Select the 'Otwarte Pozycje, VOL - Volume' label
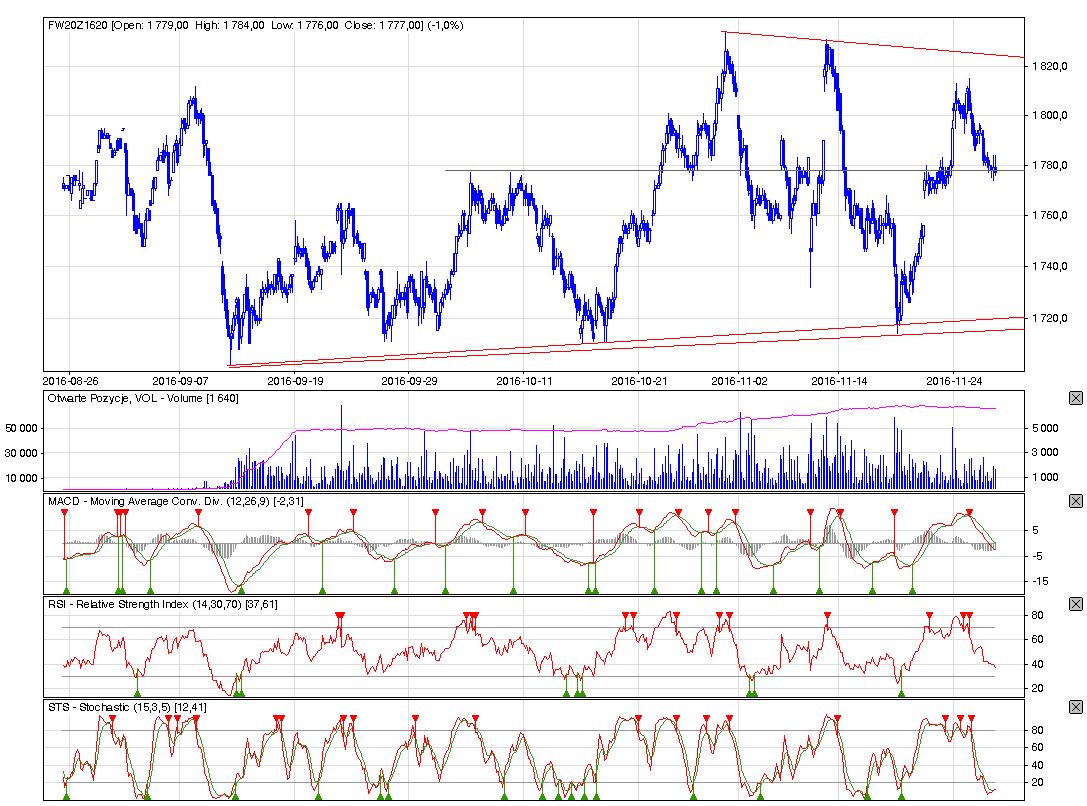The image size is (1087, 806). tap(143, 398)
